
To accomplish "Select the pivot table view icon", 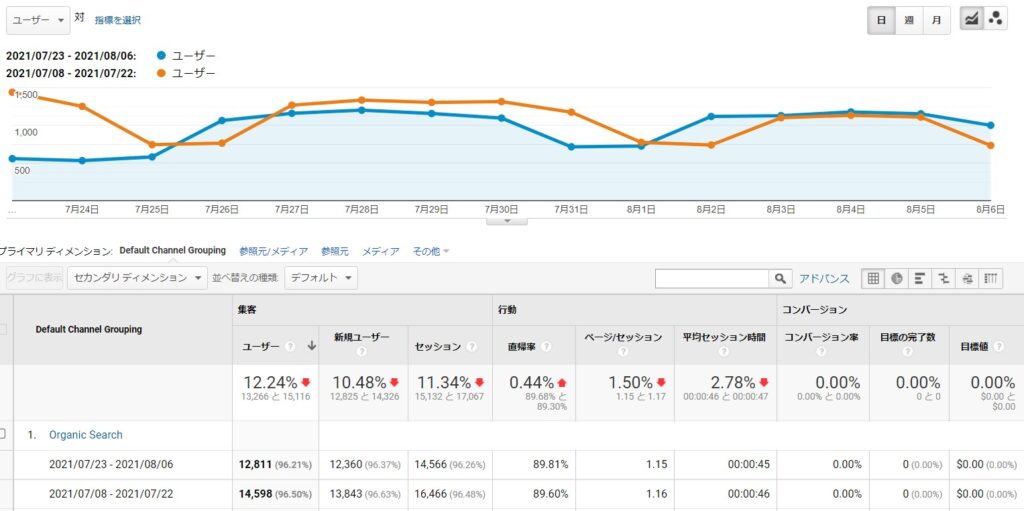I will (x=990, y=278).
